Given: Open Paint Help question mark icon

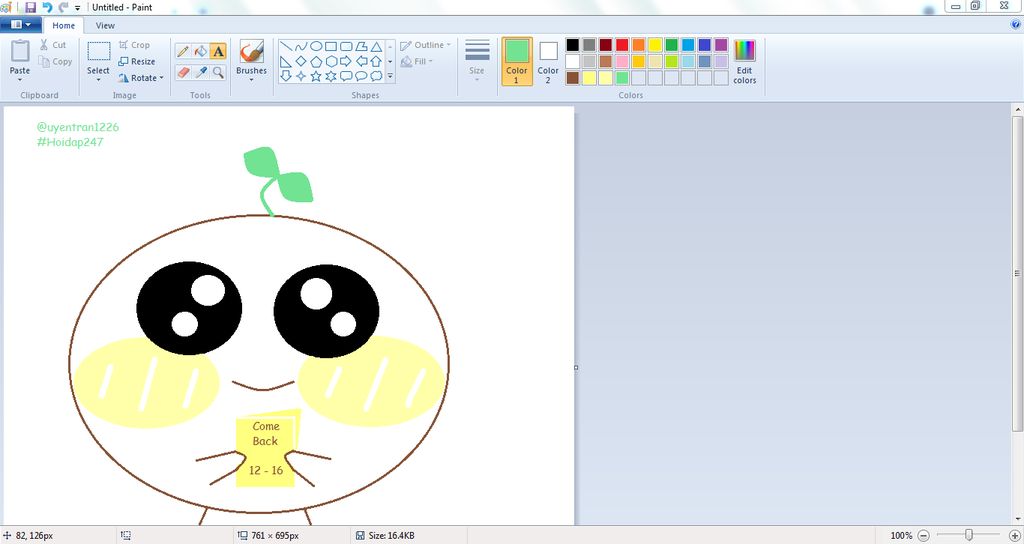Looking at the screenshot, I should coord(1016,25).
